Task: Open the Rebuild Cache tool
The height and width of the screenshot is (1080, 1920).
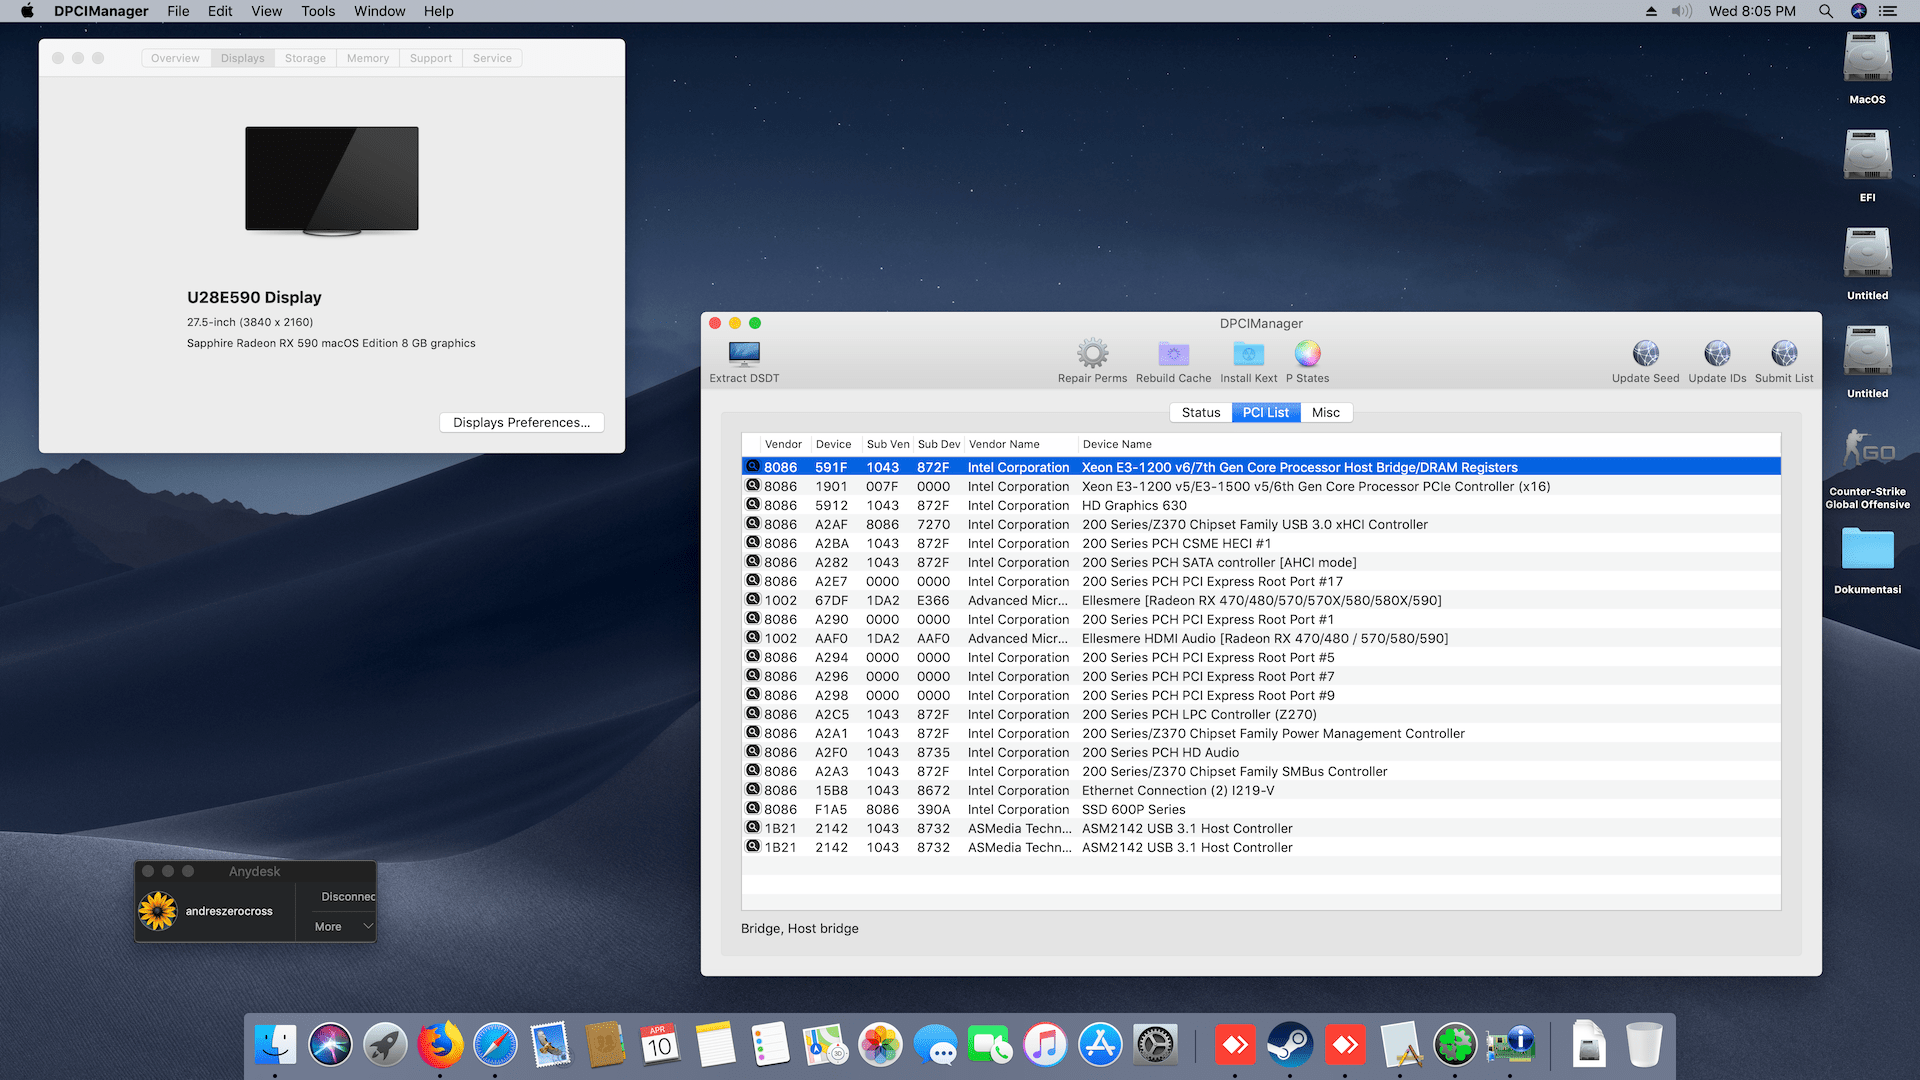Action: pyautogui.click(x=1173, y=354)
